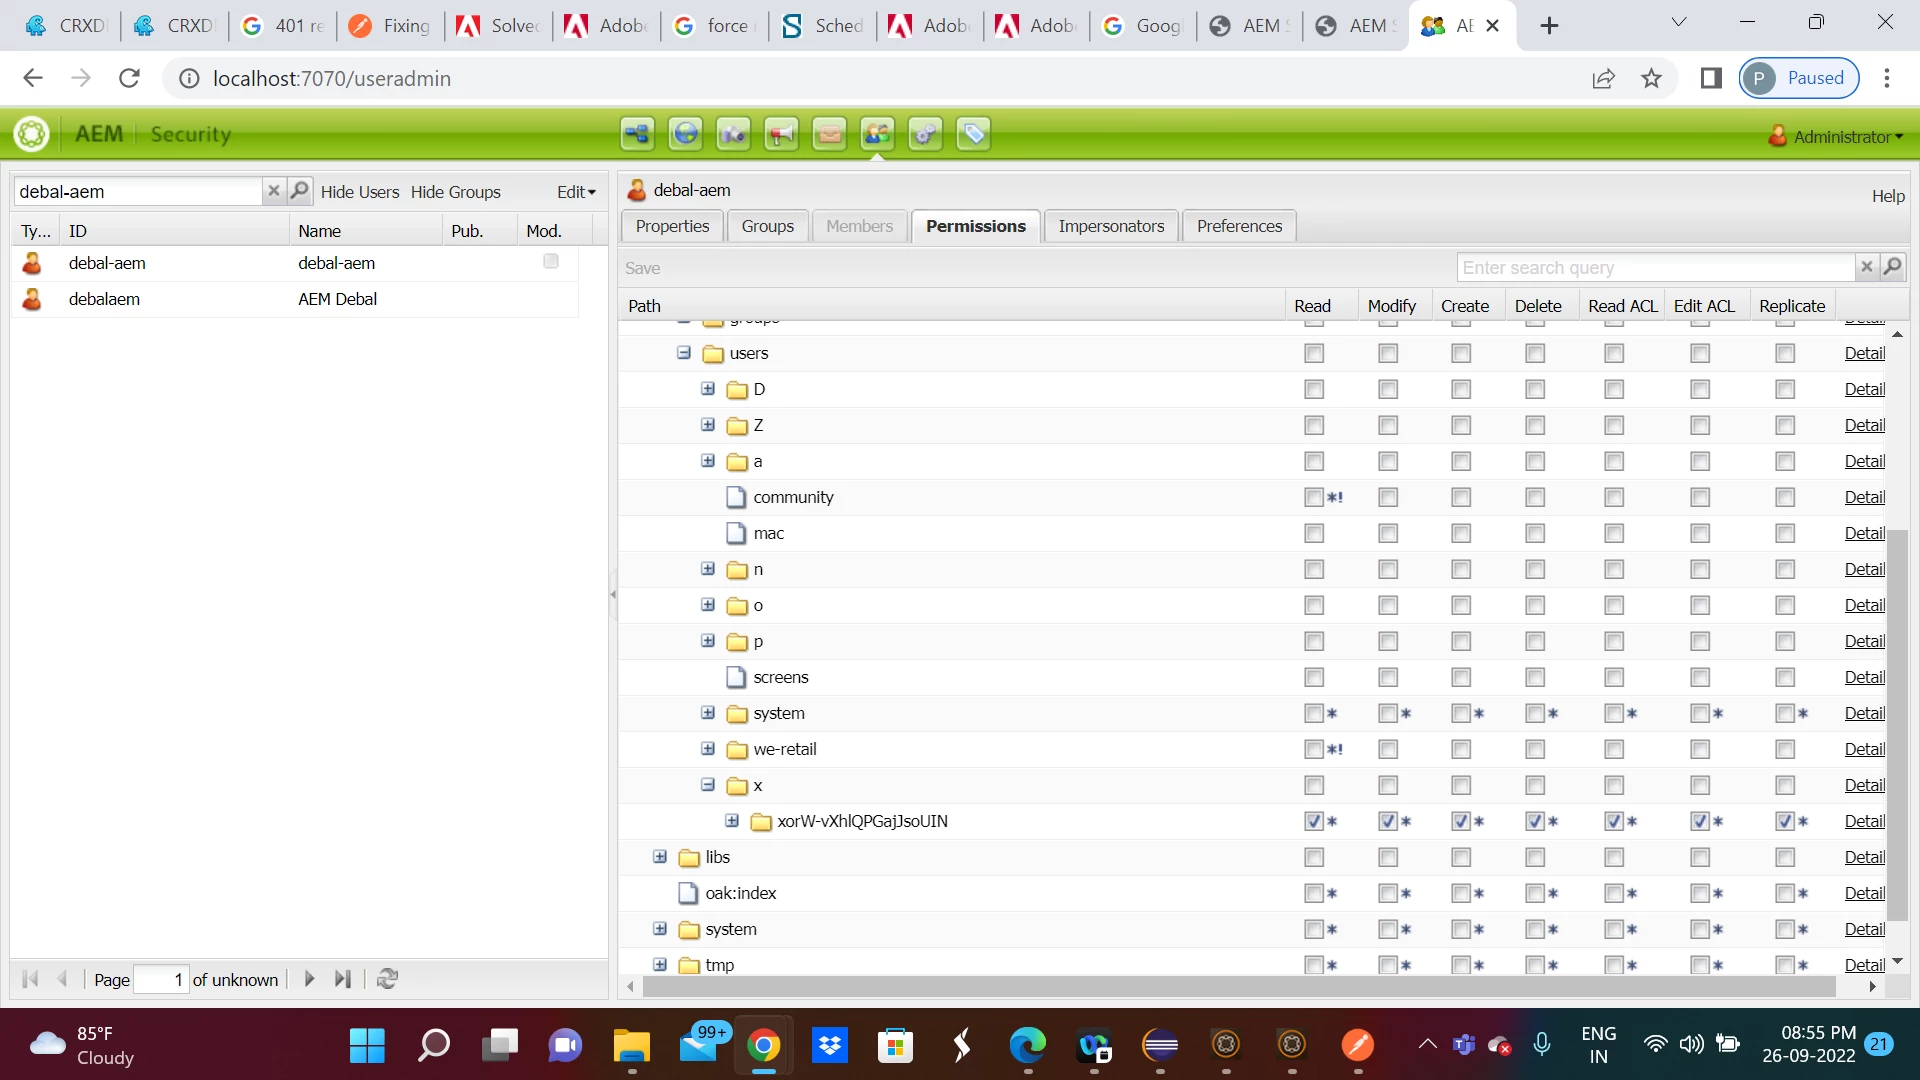The height and width of the screenshot is (1080, 1920).
Task: Open the Inbox tray icon
Action: [x=829, y=134]
